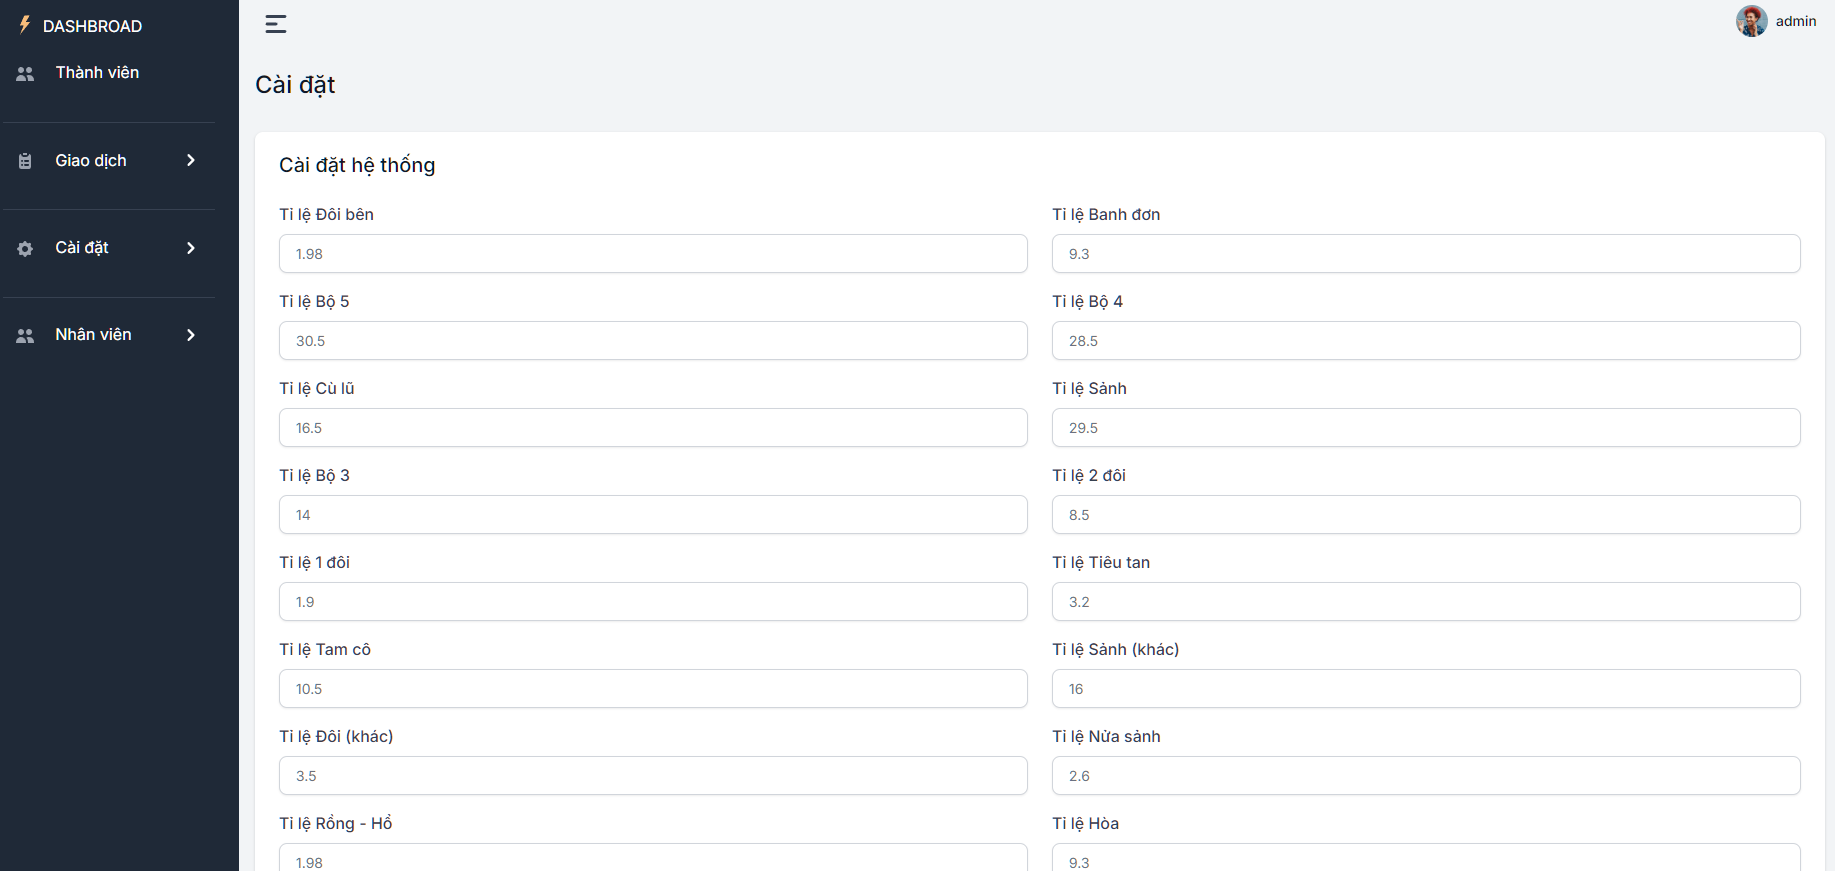Focus the Tỉ lệ Đôi bên field
This screenshot has height=871, width=1835.
click(652, 254)
